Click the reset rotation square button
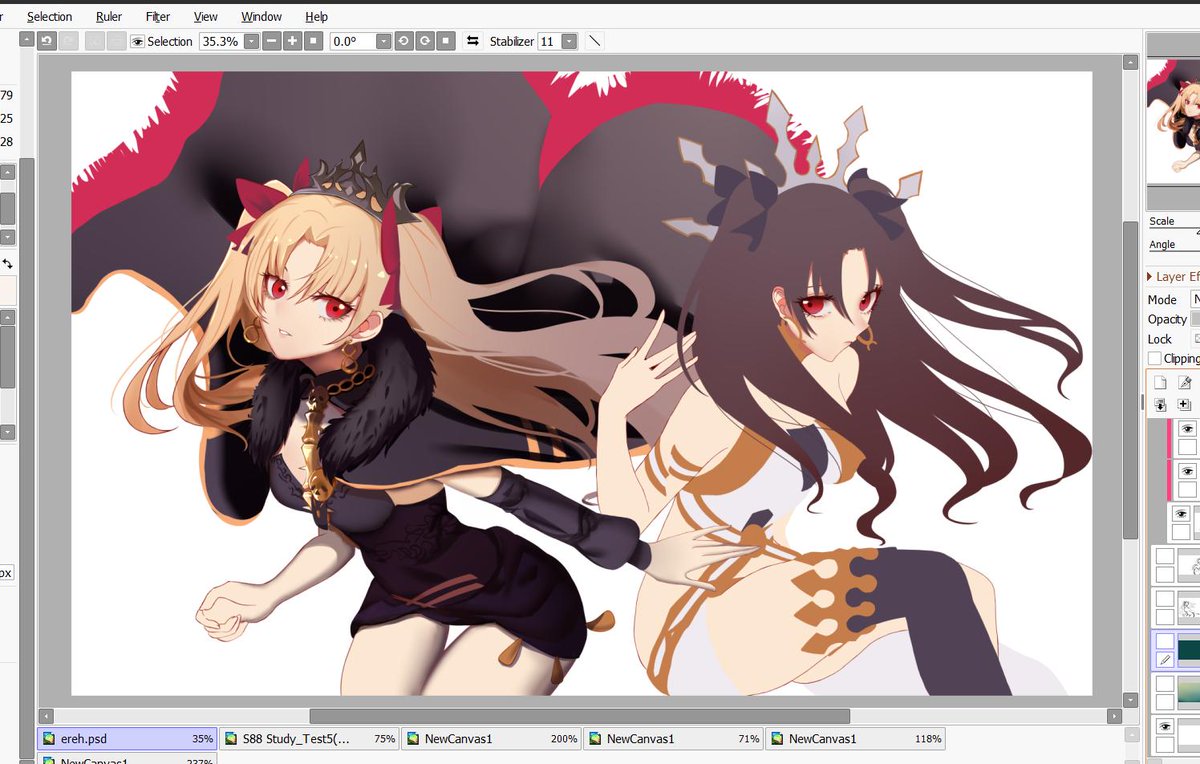Viewport: 1200px width, 764px height. point(446,41)
